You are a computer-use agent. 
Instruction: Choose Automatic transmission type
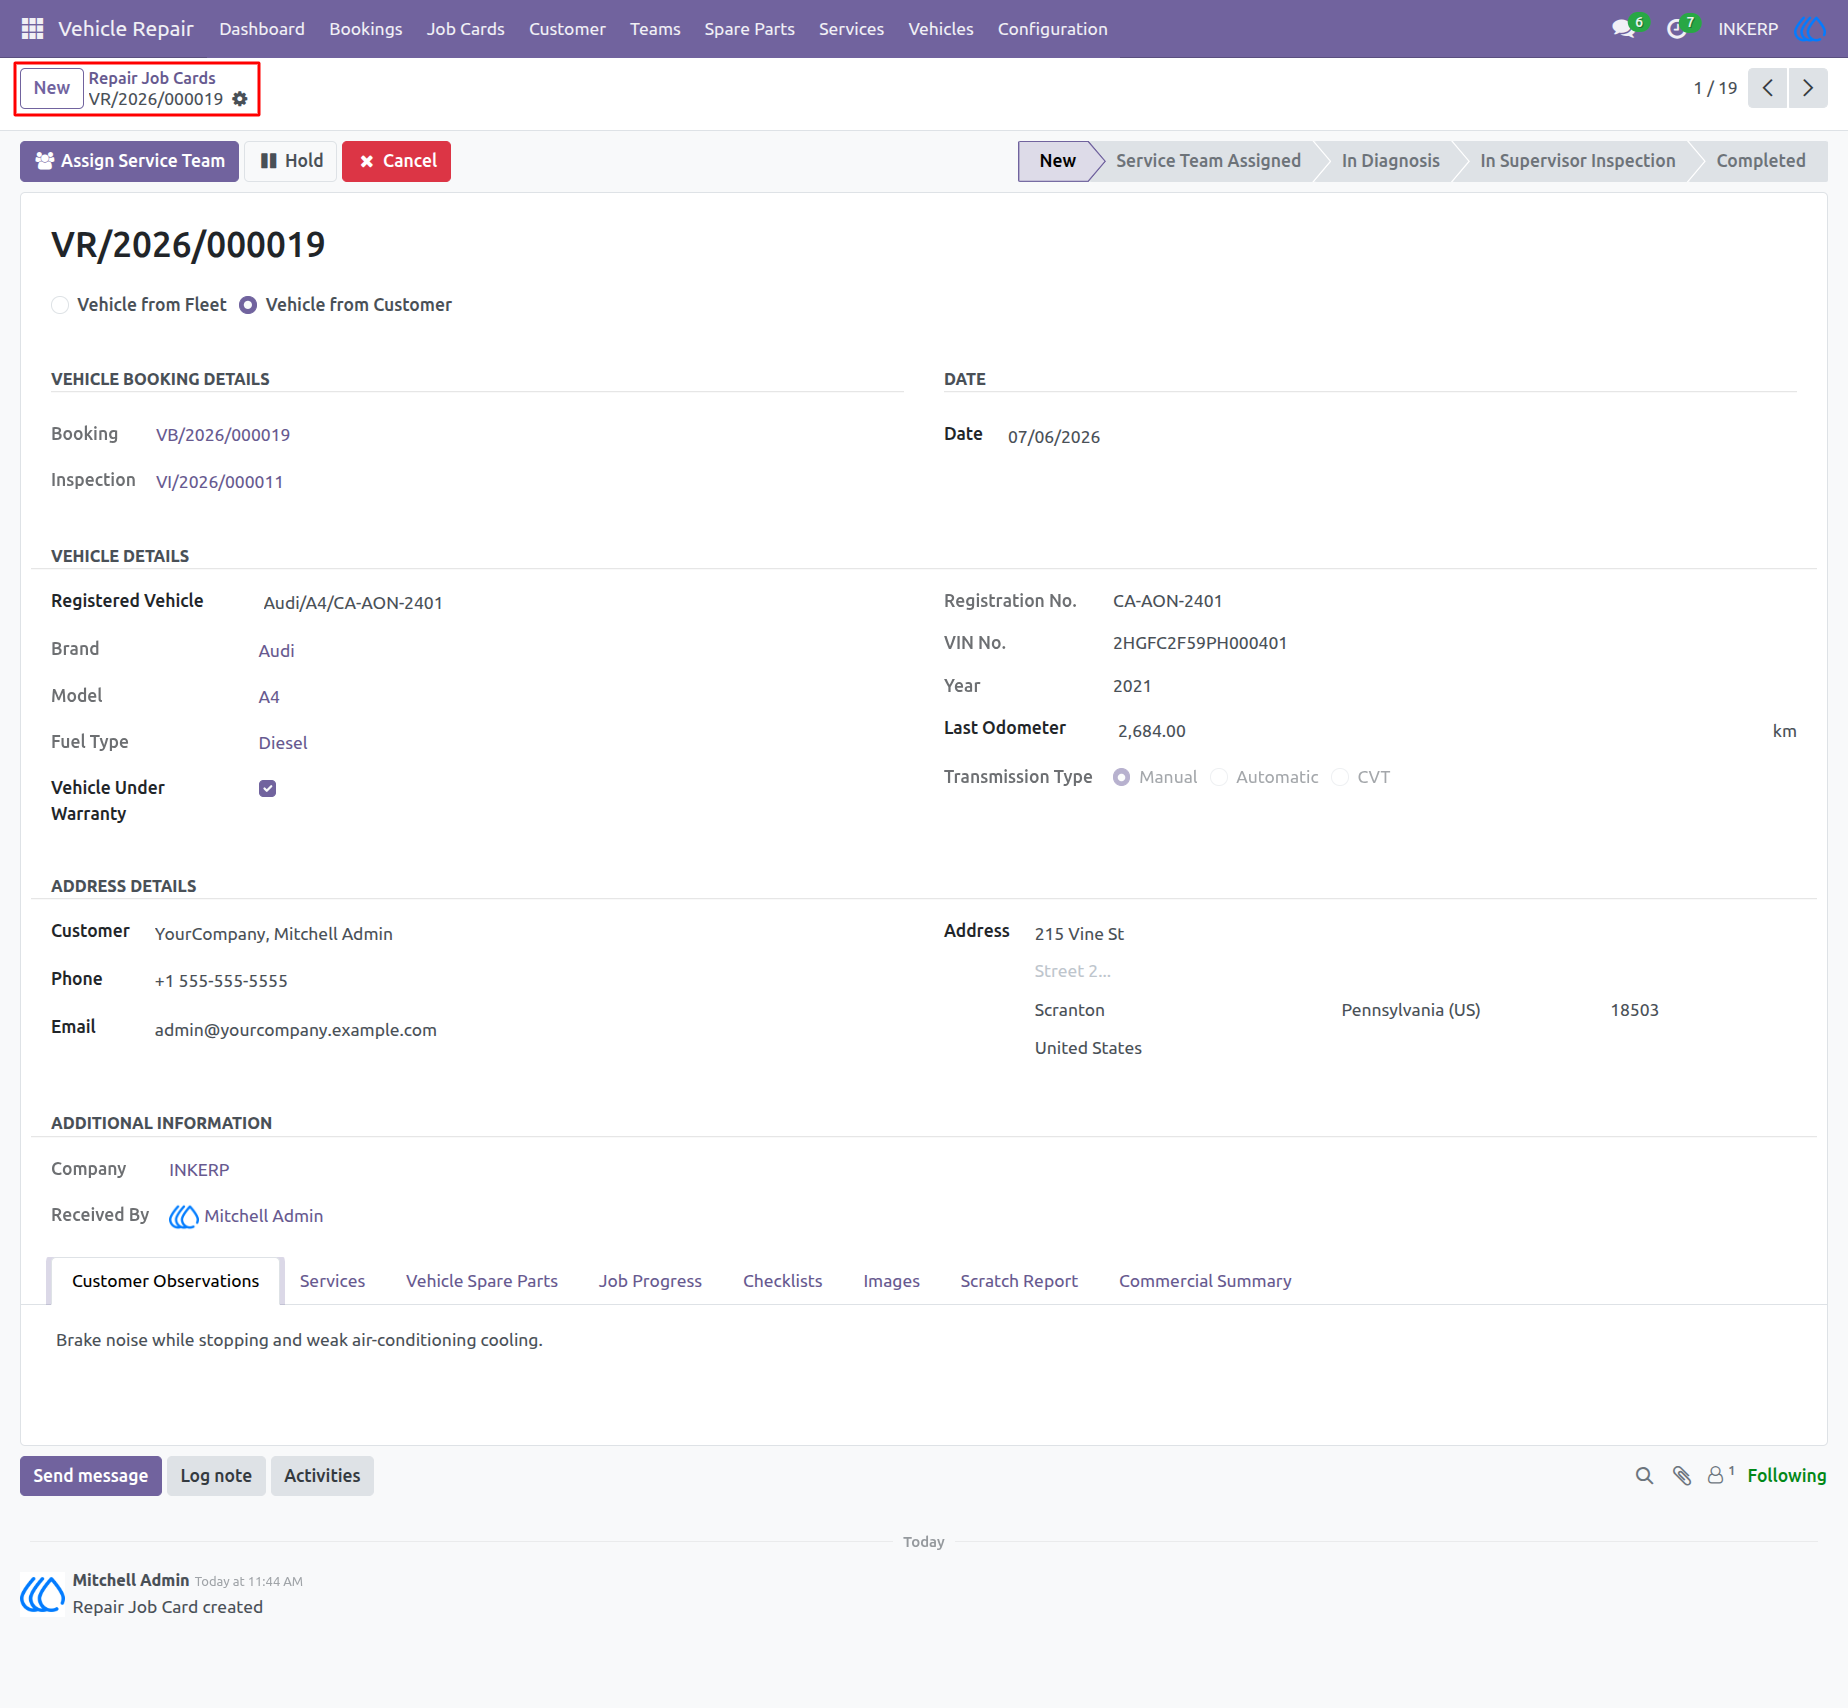1219,777
